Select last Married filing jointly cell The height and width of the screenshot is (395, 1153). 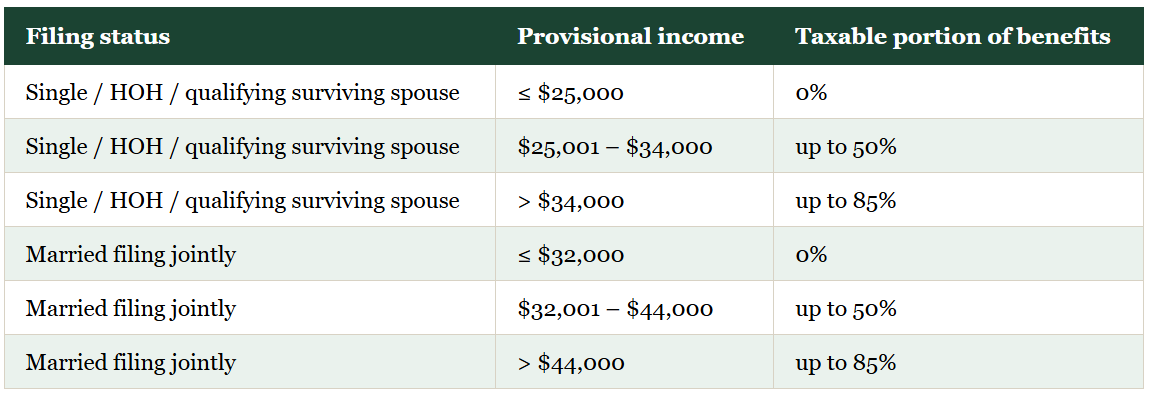pyautogui.click(x=250, y=362)
